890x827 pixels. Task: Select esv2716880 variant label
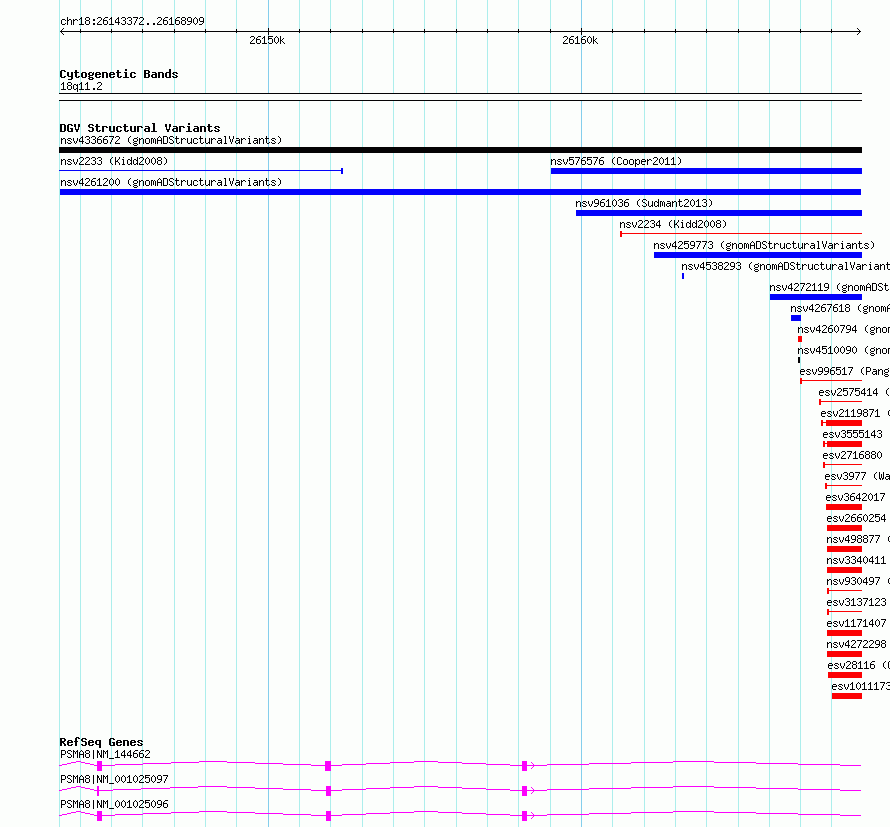[853, 455]
